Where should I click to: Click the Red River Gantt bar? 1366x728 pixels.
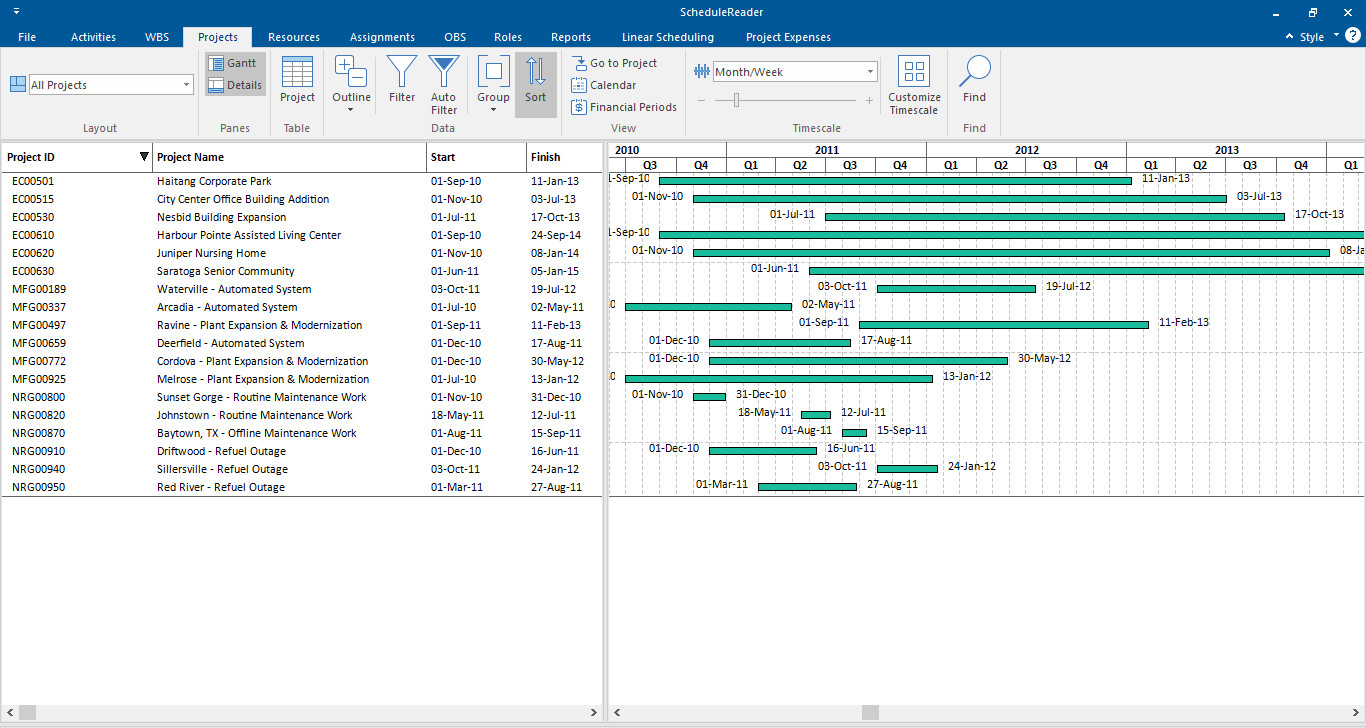pos(807,487)
